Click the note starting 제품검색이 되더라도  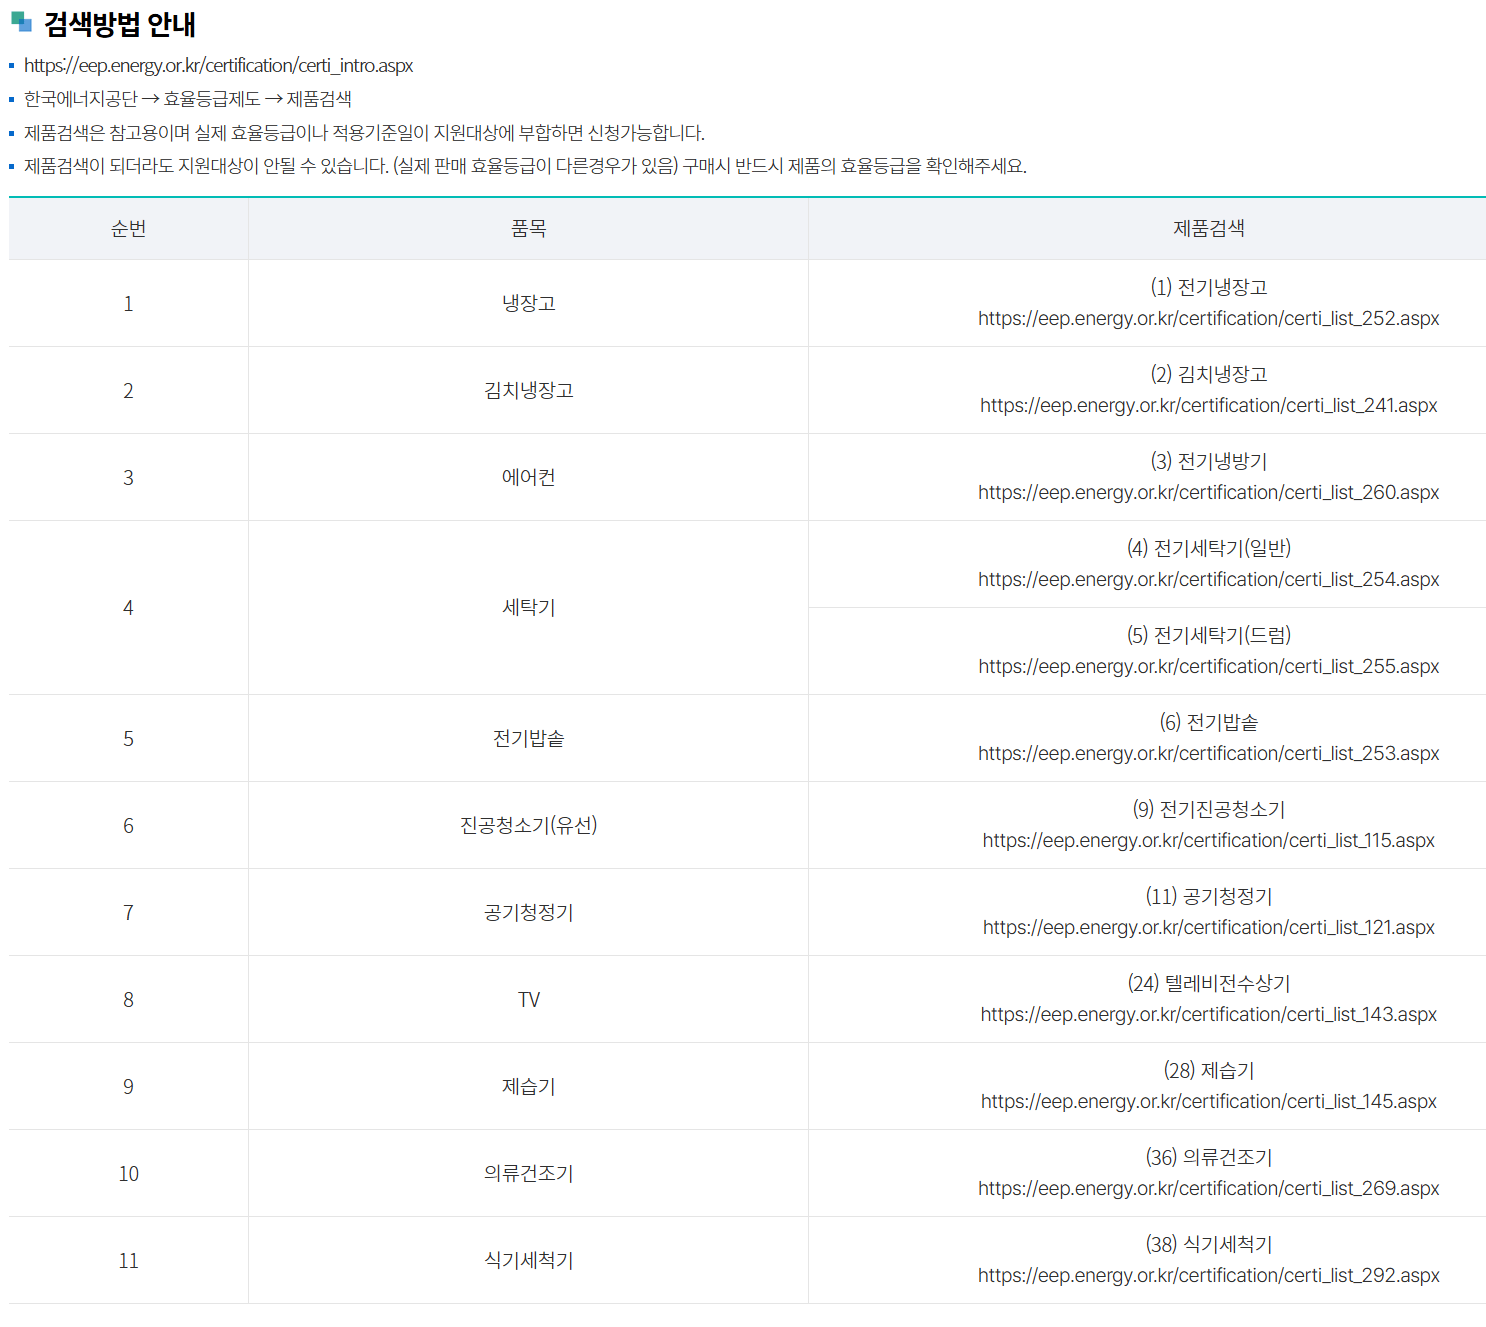[525, 166]
